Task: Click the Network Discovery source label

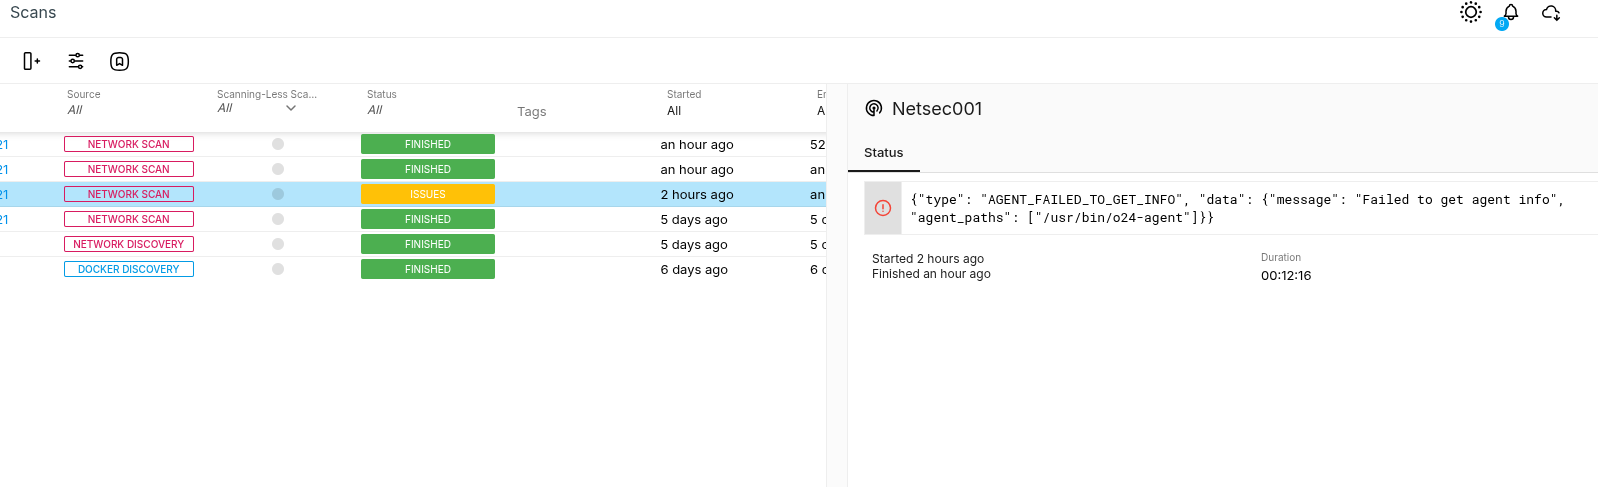Action: tap(129, 244)
